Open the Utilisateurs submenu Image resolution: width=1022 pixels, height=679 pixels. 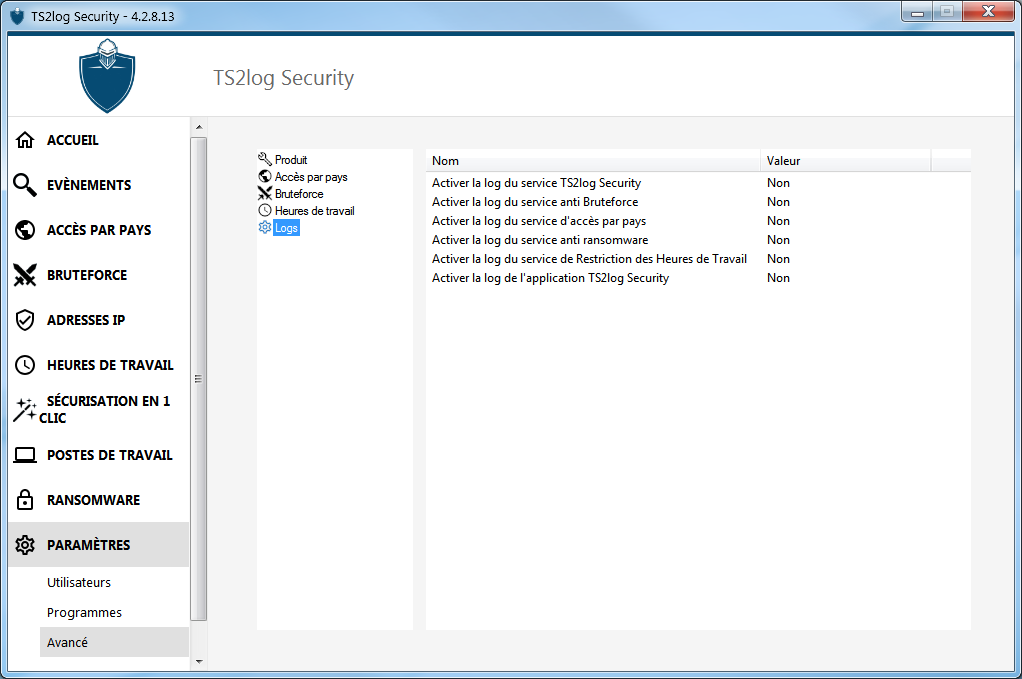(x=79, y=583)
